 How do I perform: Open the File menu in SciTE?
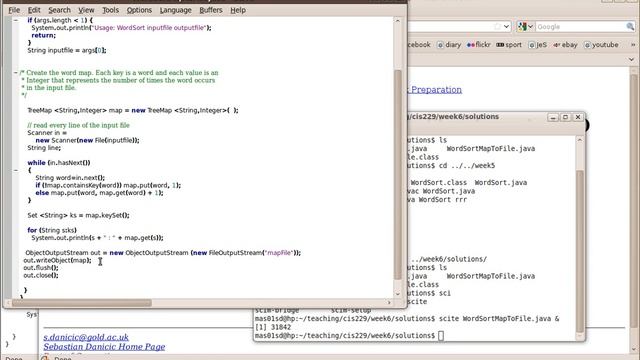pos(14,10)
